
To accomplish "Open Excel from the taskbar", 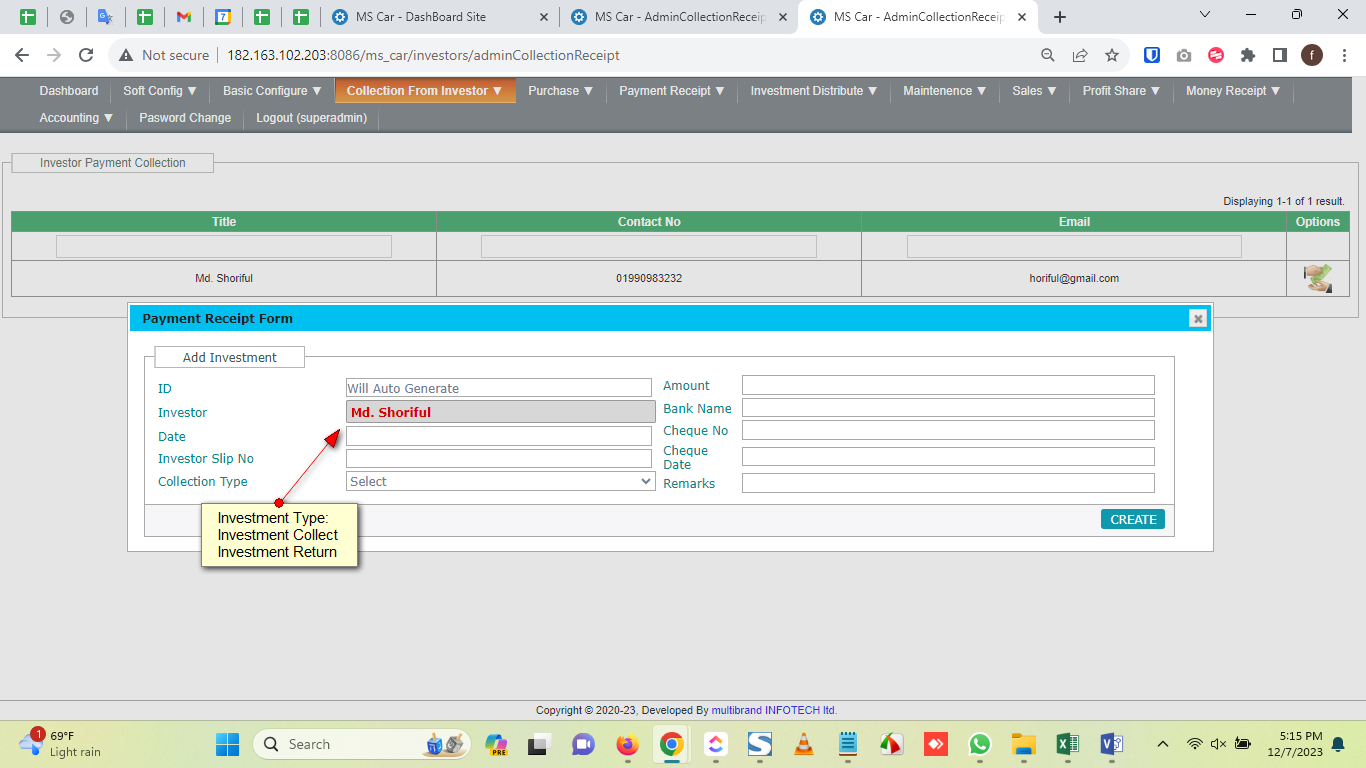I will pyautogui.click(x=1067, y=744).
